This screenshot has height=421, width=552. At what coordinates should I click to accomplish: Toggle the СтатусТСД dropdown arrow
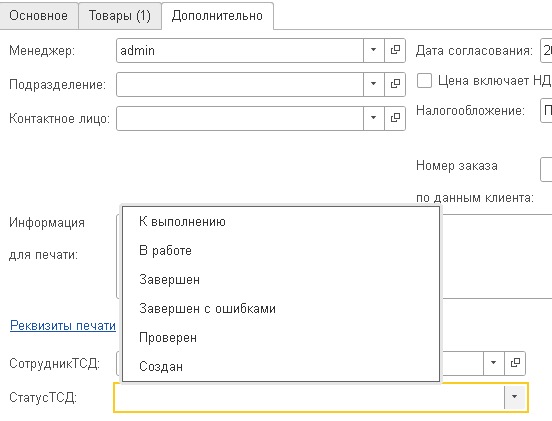point(515,397)
